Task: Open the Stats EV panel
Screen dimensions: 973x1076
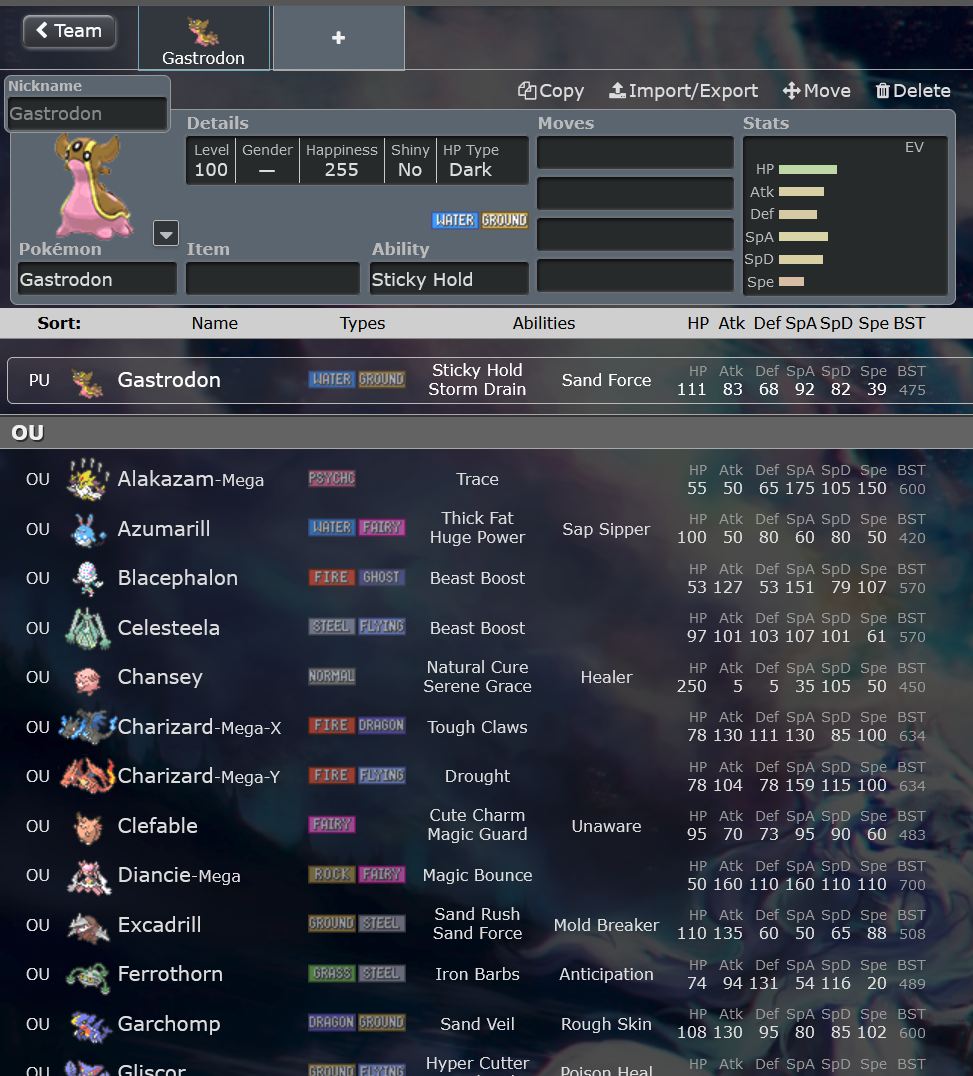Action: [845, 216]
